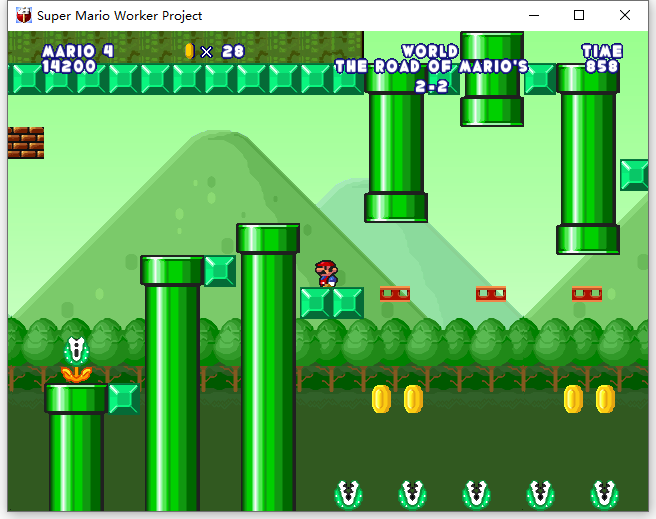
Task: Click the gem block at the right screen edge
Action: pyautogui.click(x=634, y=175)
